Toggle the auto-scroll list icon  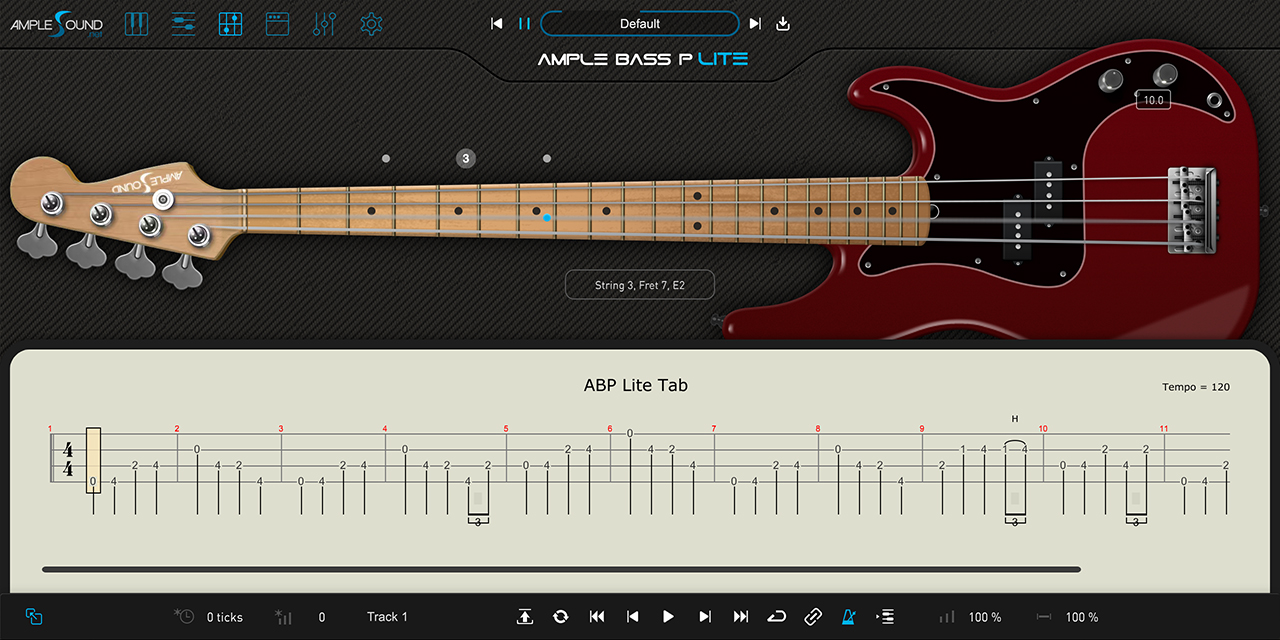tap(885, 617)
